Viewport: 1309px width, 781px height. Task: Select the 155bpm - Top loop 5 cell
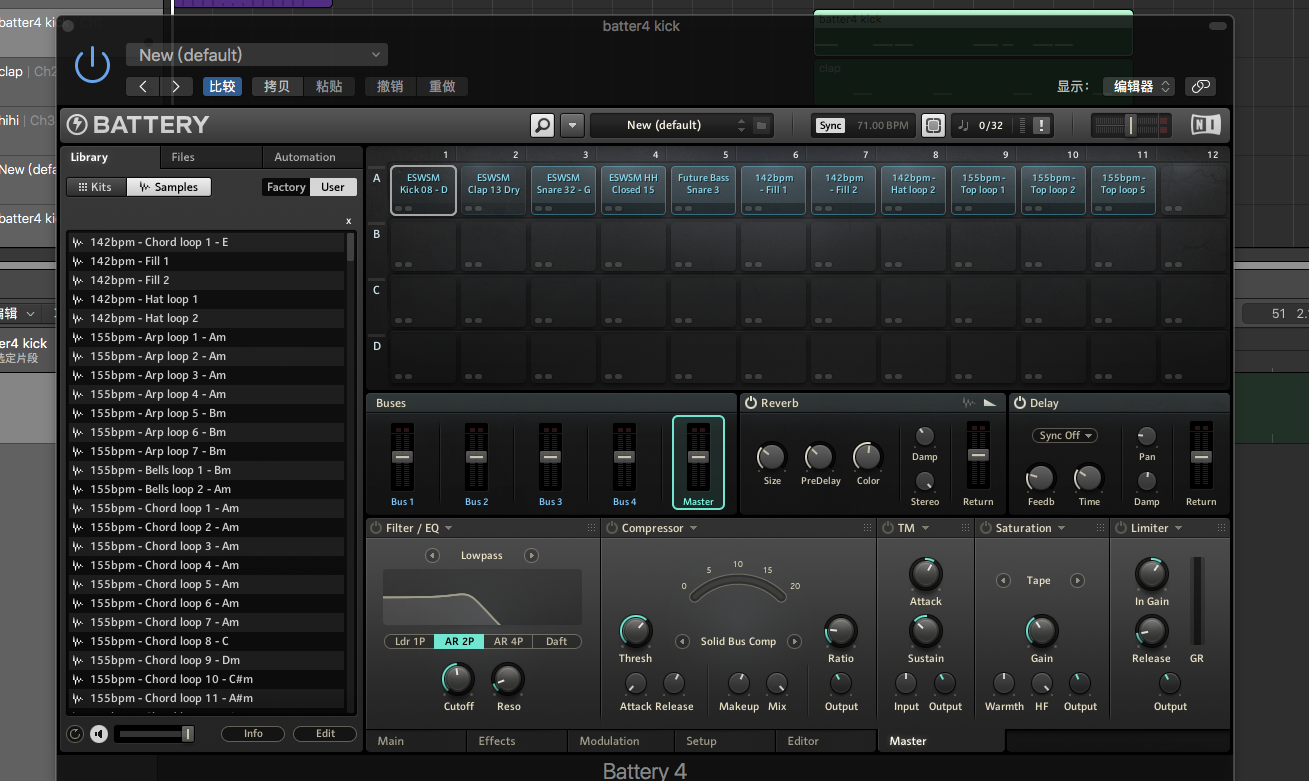pyautogui.click(x=1123, y=190)
